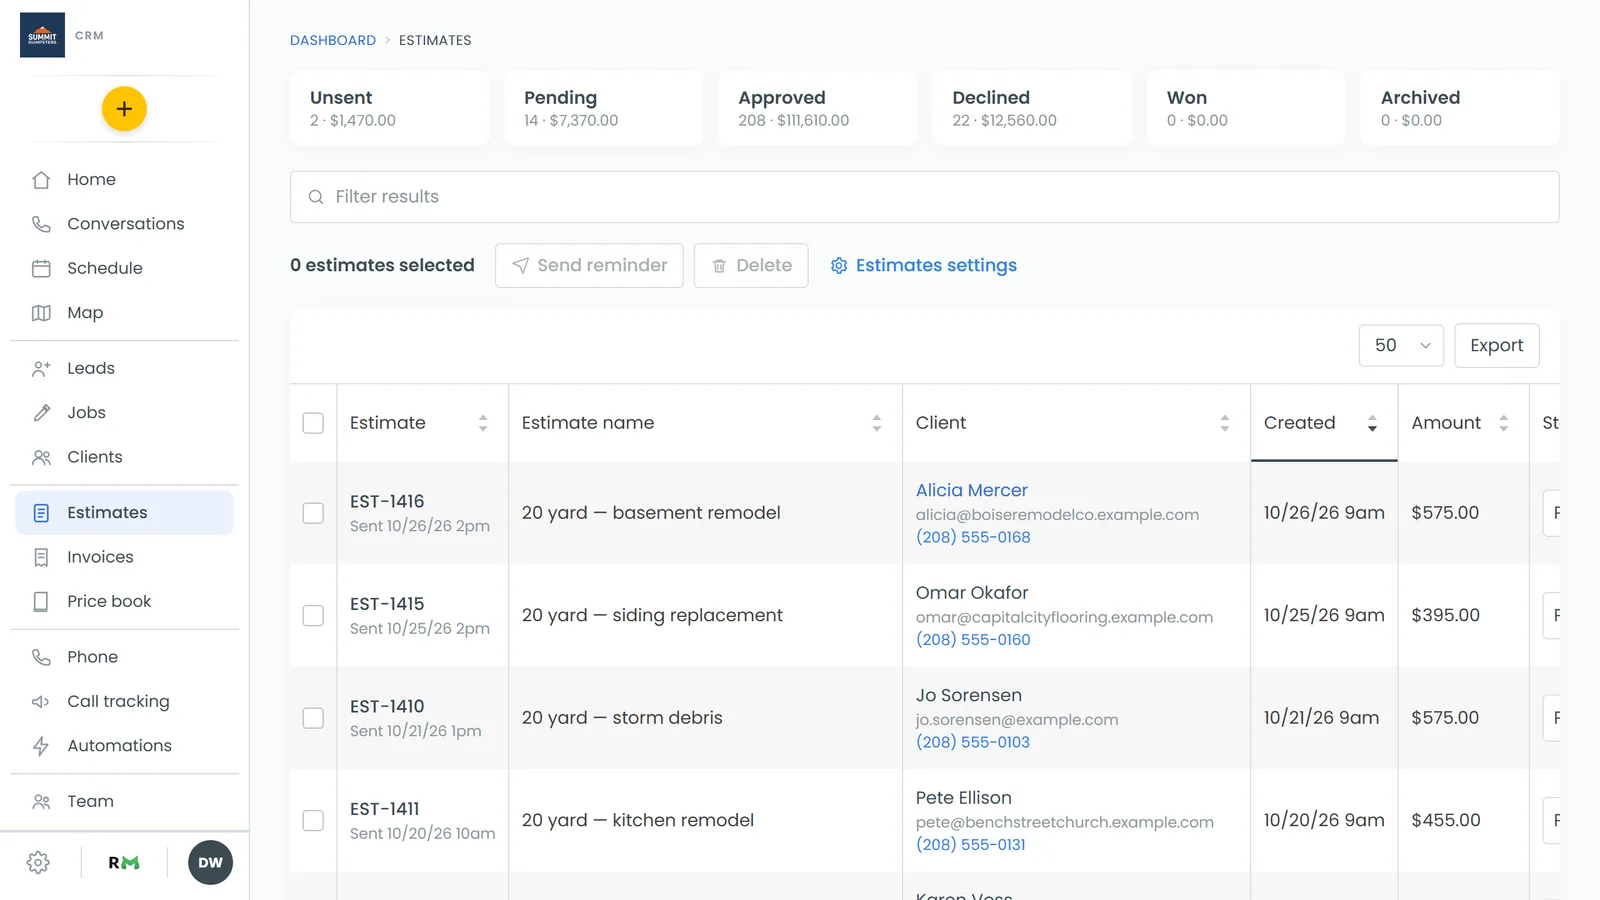Screen dimensions: 1600x900
Task: Open Alicia Mercer client link
Action: [x=972, y=490]
